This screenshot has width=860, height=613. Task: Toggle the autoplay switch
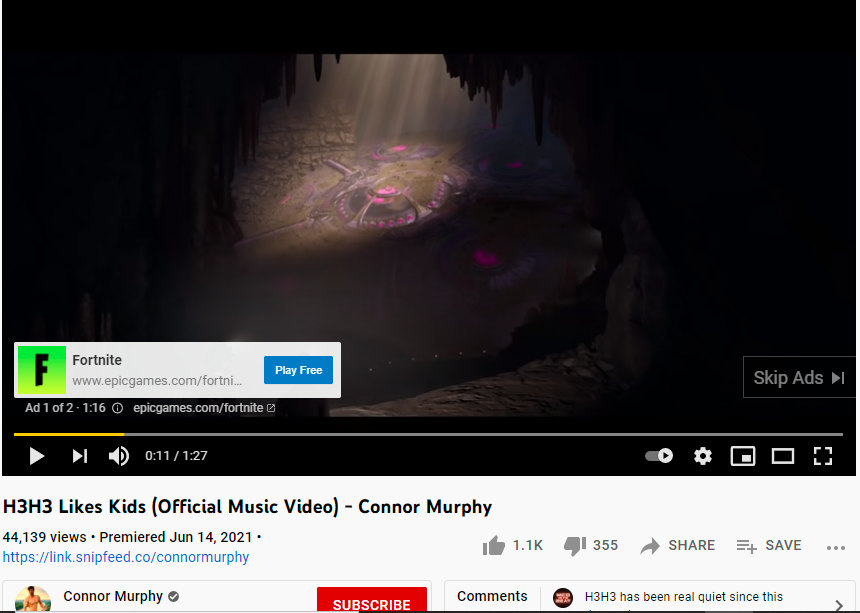pos(659,456)
